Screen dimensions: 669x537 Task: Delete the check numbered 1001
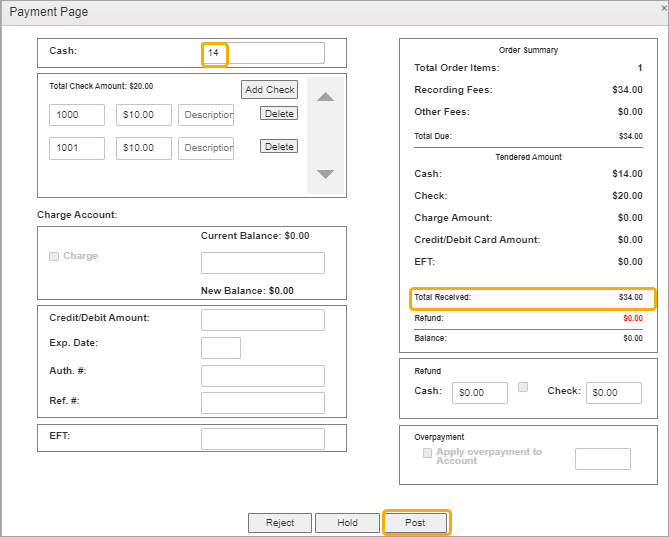(278, 147)
